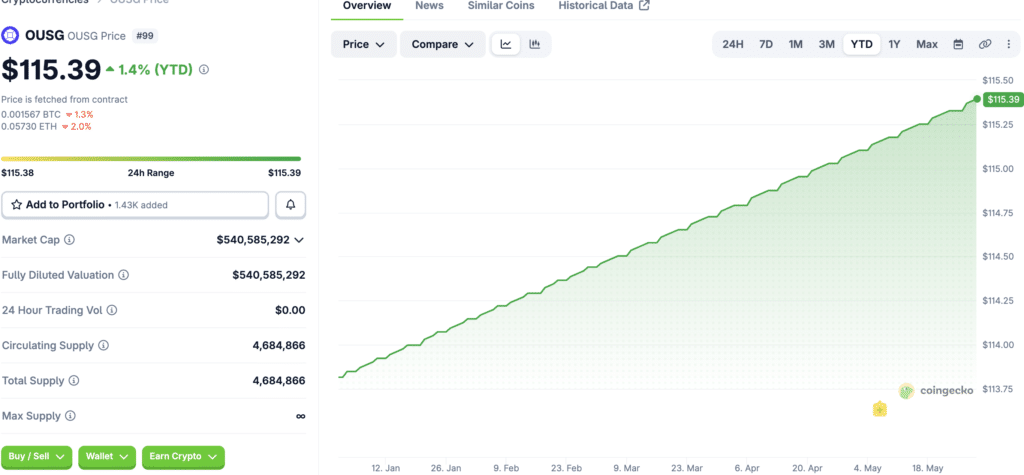
Task: Click the #99 rank badge
Action: (x=144, y=36)
